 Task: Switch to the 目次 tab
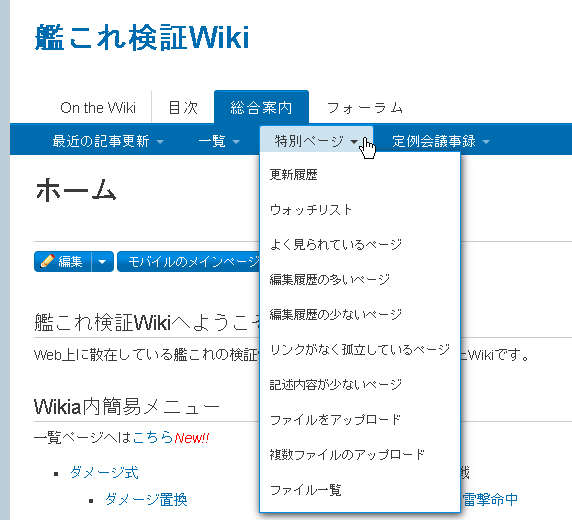point(183,108)
